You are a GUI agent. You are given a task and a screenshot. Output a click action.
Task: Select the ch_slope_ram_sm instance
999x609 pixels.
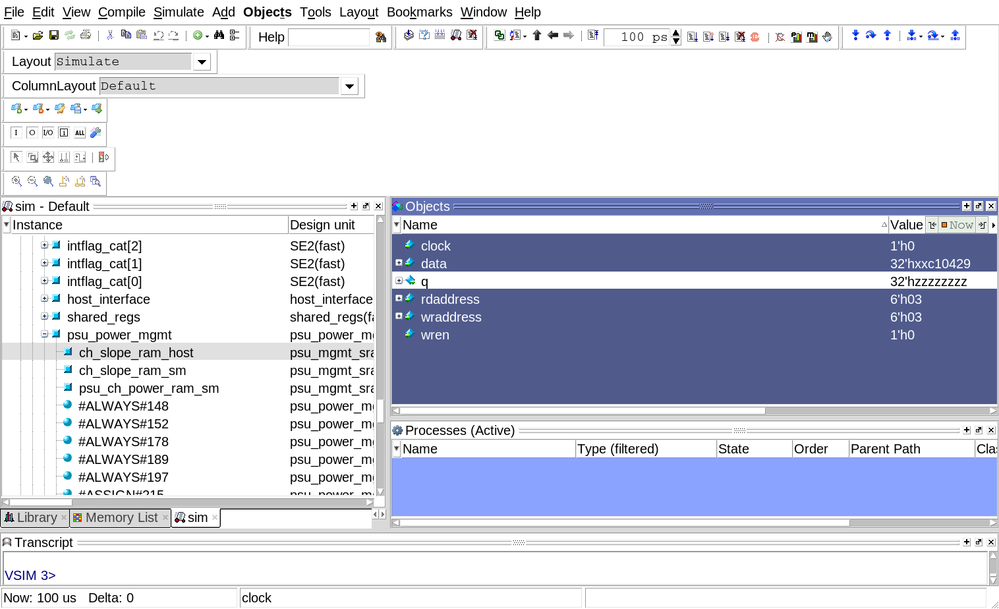[132, 370]
